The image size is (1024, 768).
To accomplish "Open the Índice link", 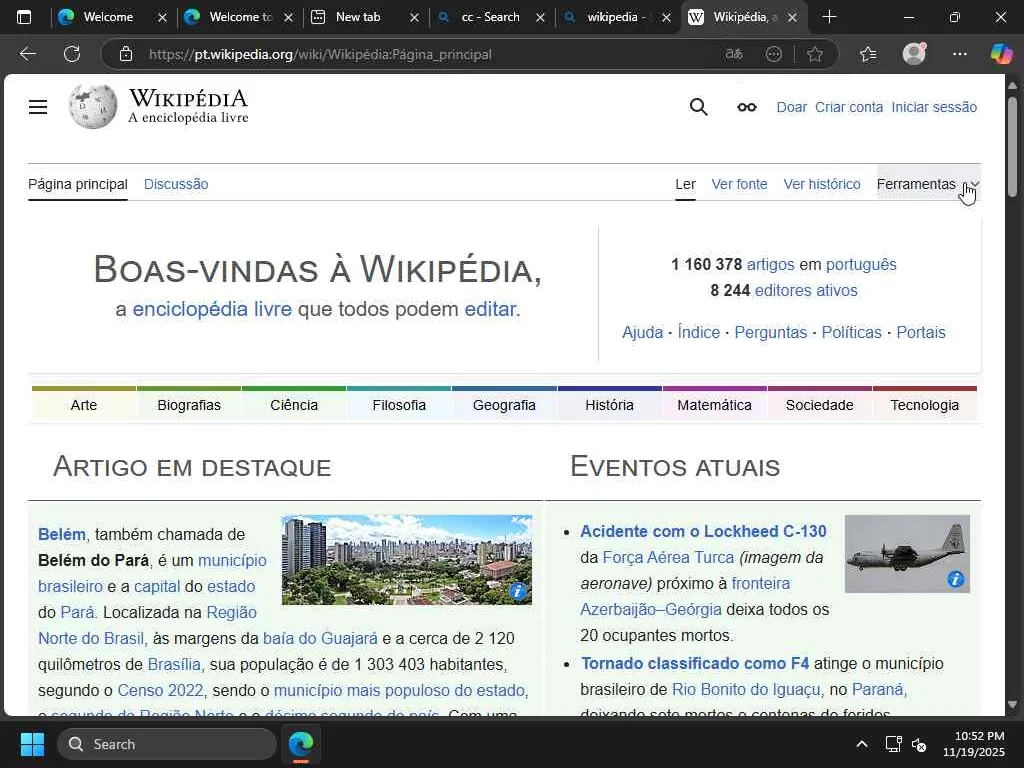I will (699, 332).
